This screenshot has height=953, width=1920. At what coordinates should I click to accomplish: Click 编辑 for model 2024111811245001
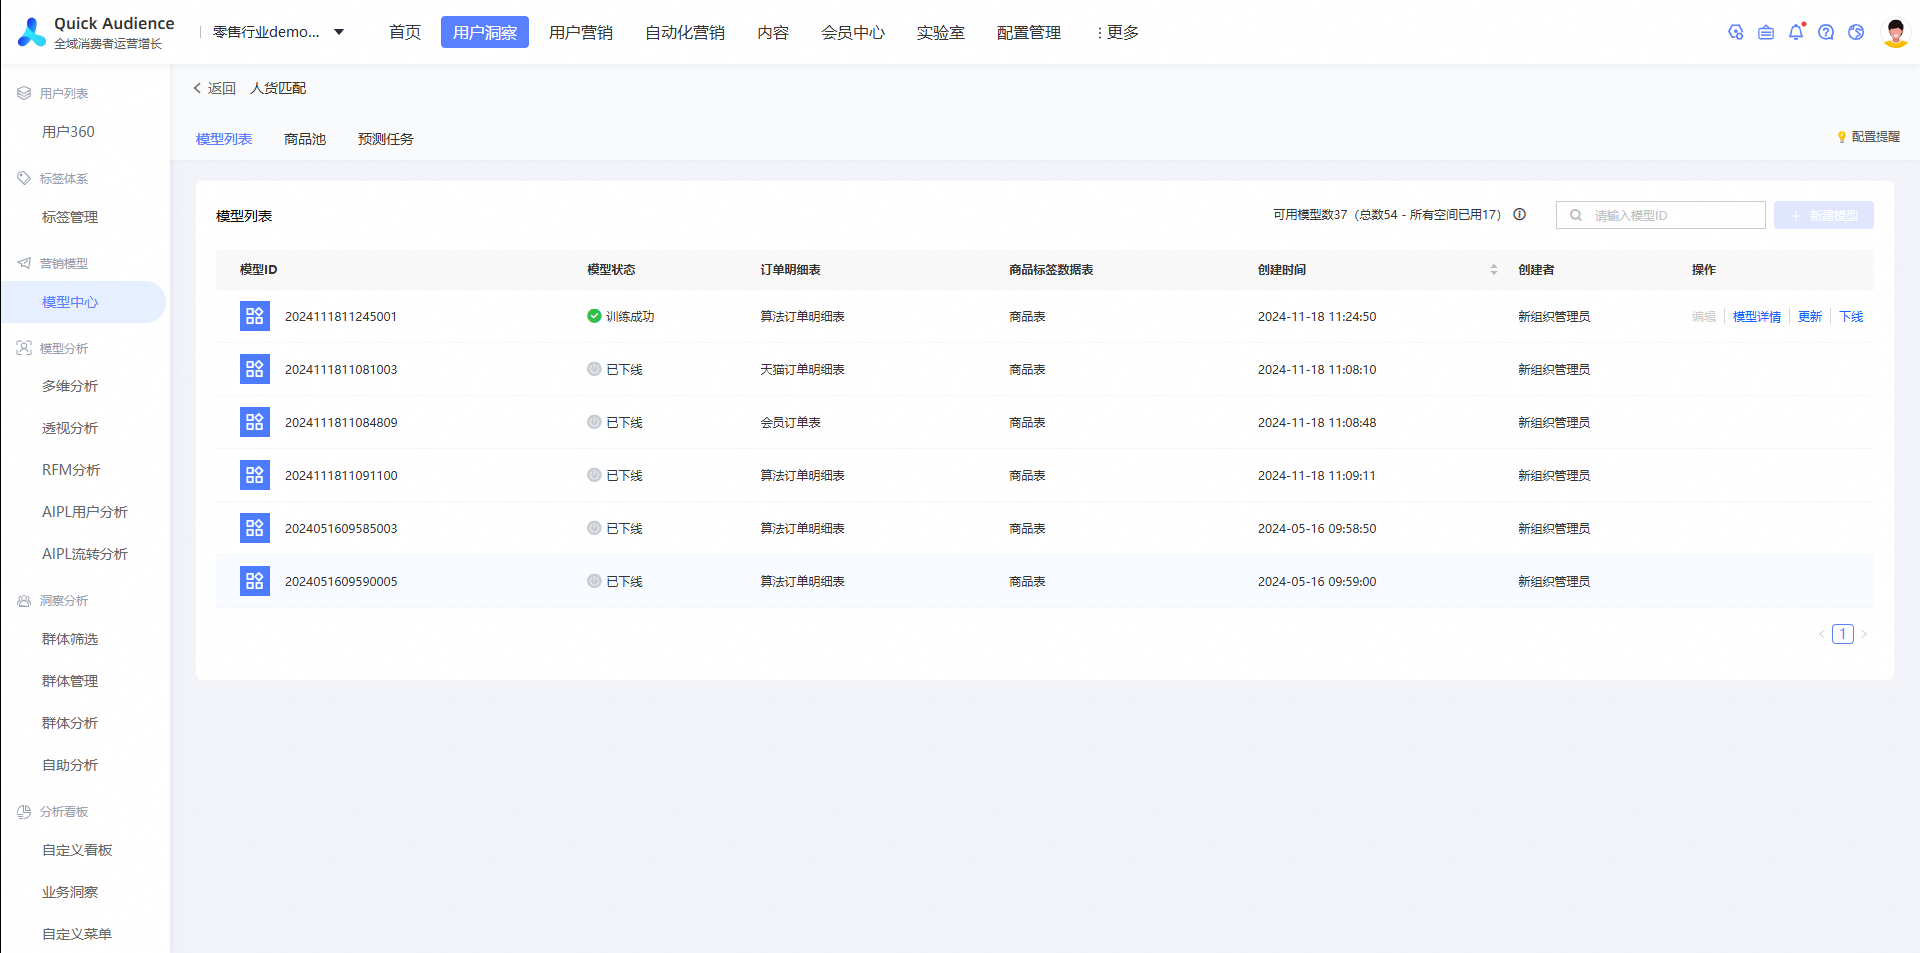pyautogui.click(x=1704, y=316)
